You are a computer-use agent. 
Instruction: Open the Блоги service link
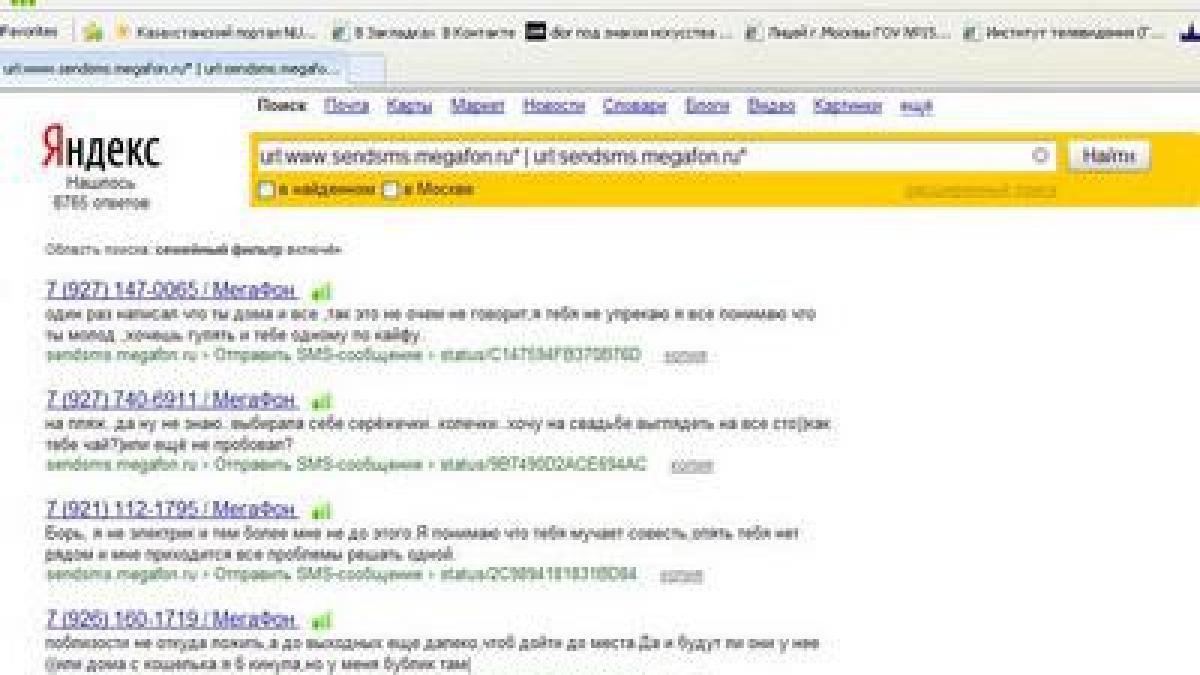pos(707,106)
